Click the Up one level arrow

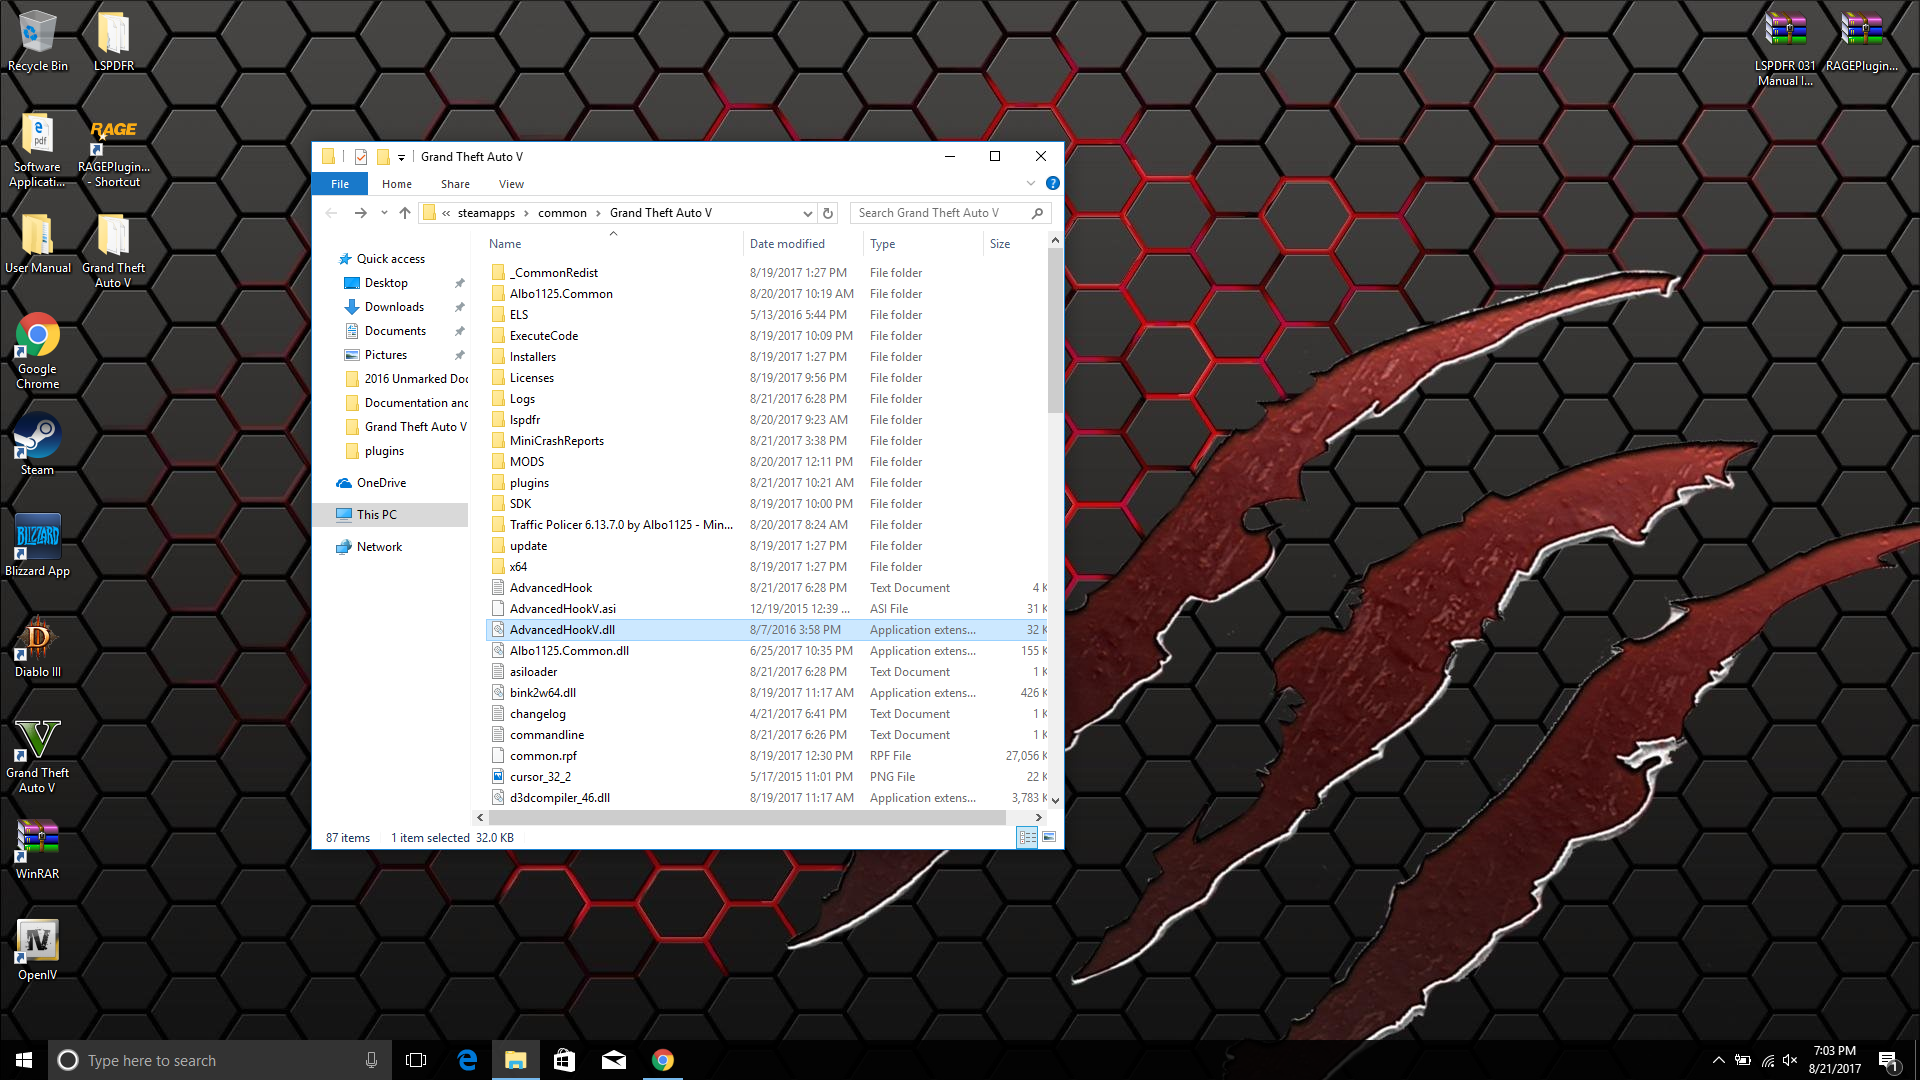point(405,213)
